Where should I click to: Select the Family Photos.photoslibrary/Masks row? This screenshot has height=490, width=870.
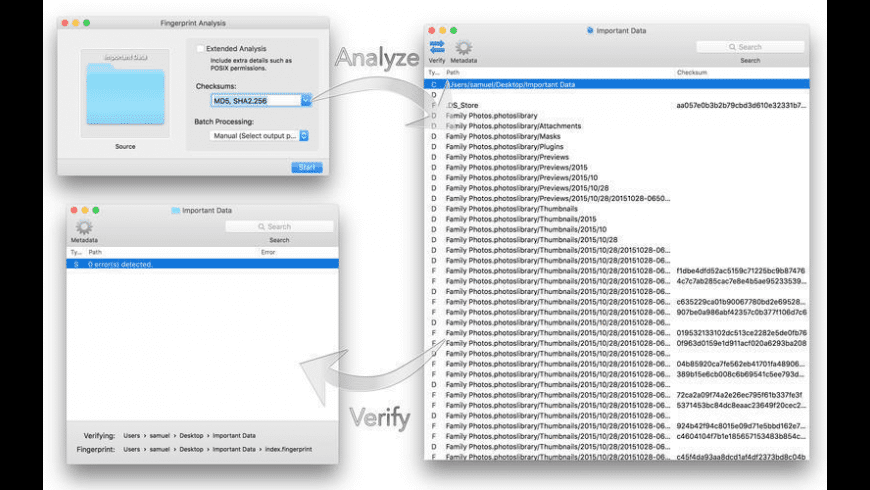[x=616, y=136]
